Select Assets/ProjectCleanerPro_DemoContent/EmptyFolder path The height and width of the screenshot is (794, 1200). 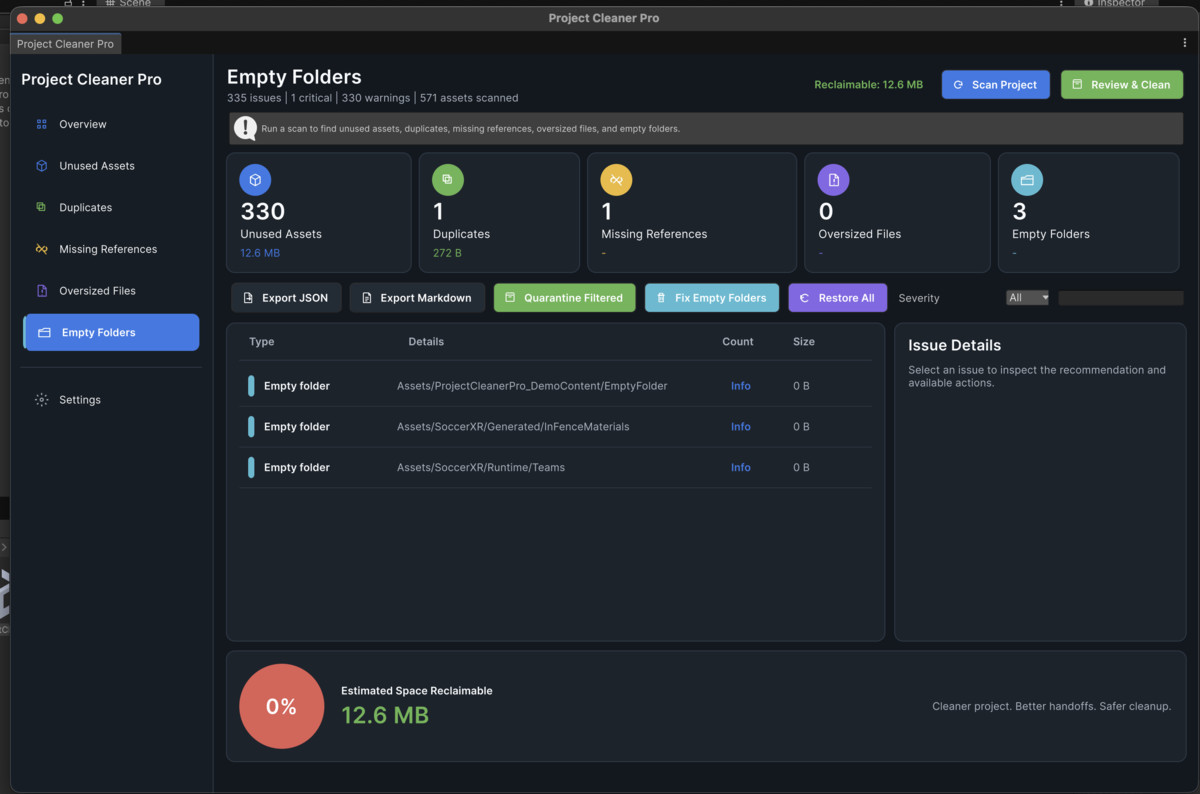click(532, 386)
